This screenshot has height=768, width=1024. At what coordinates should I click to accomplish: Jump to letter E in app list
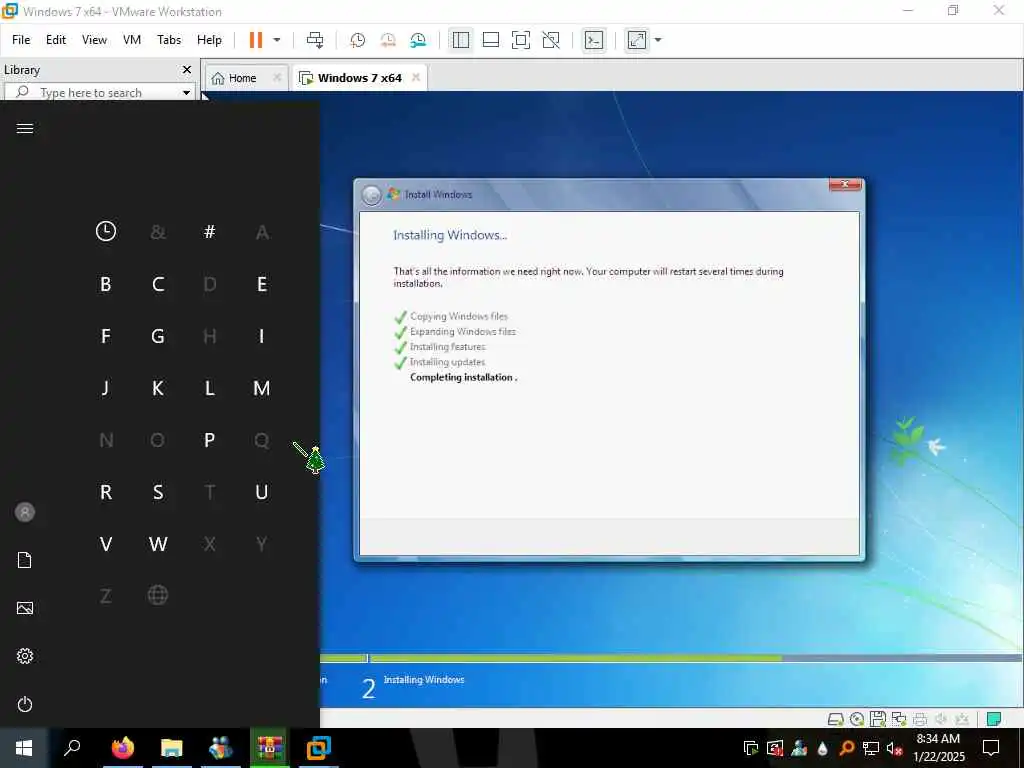(x=262, y=283)
